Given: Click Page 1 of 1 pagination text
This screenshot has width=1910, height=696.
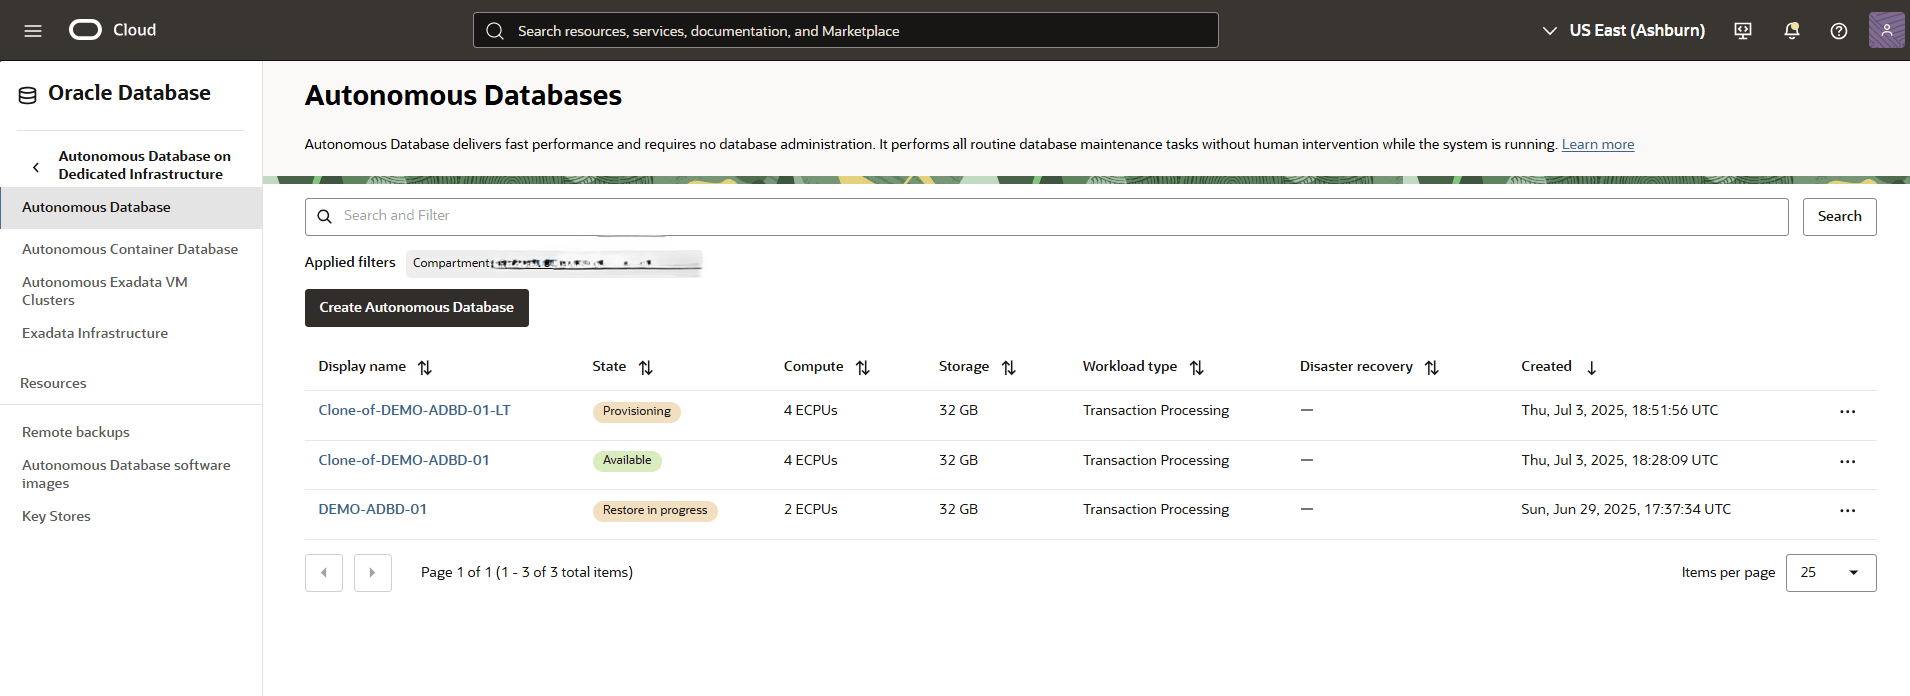Looking at the screenshot, I should tap(527, 572).
